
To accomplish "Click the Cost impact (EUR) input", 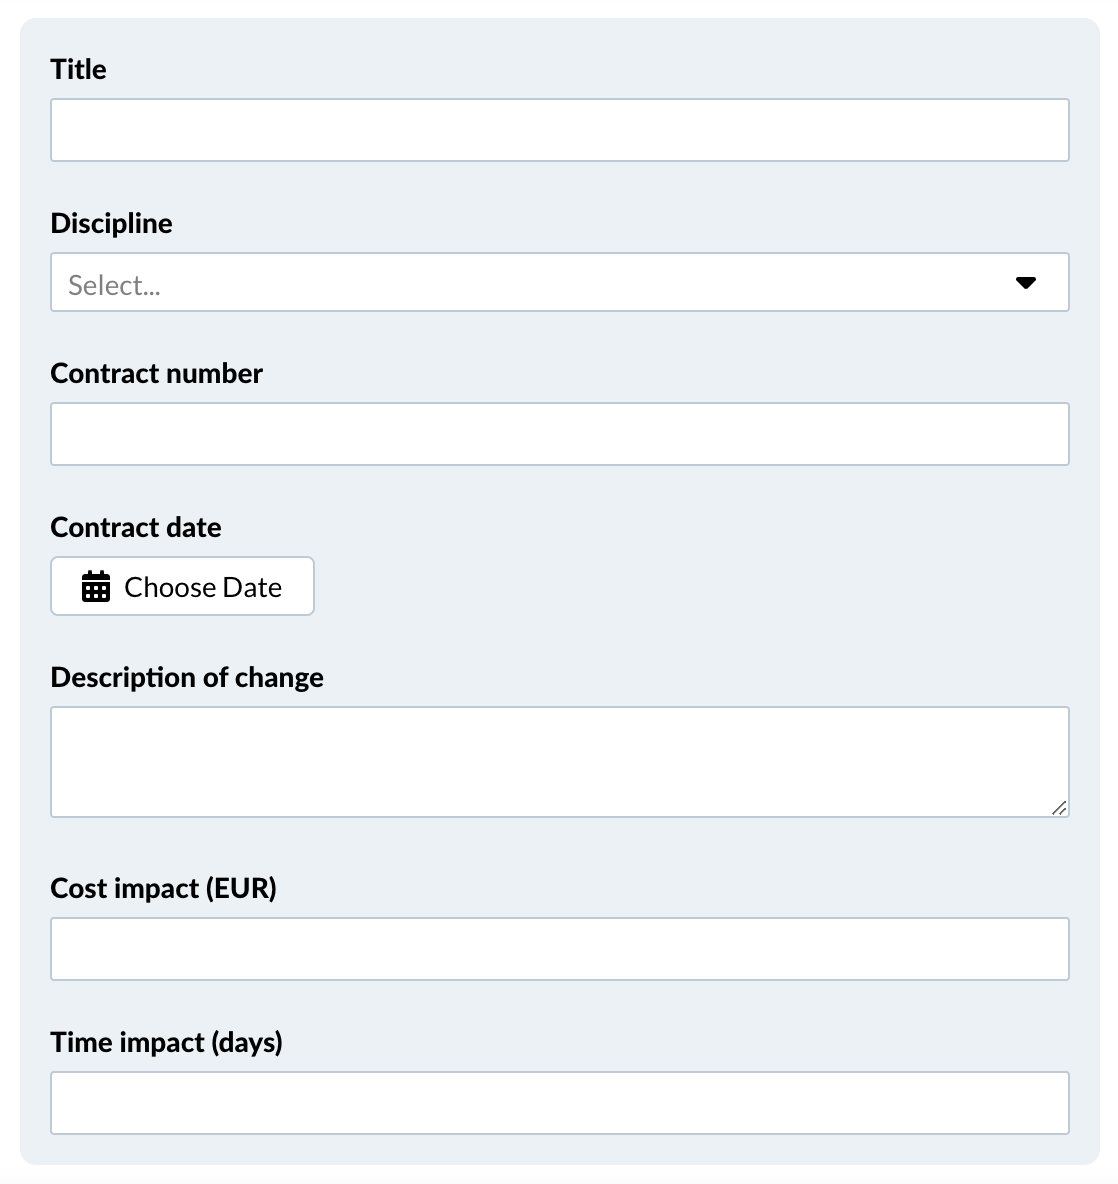I will click(559, 949).
